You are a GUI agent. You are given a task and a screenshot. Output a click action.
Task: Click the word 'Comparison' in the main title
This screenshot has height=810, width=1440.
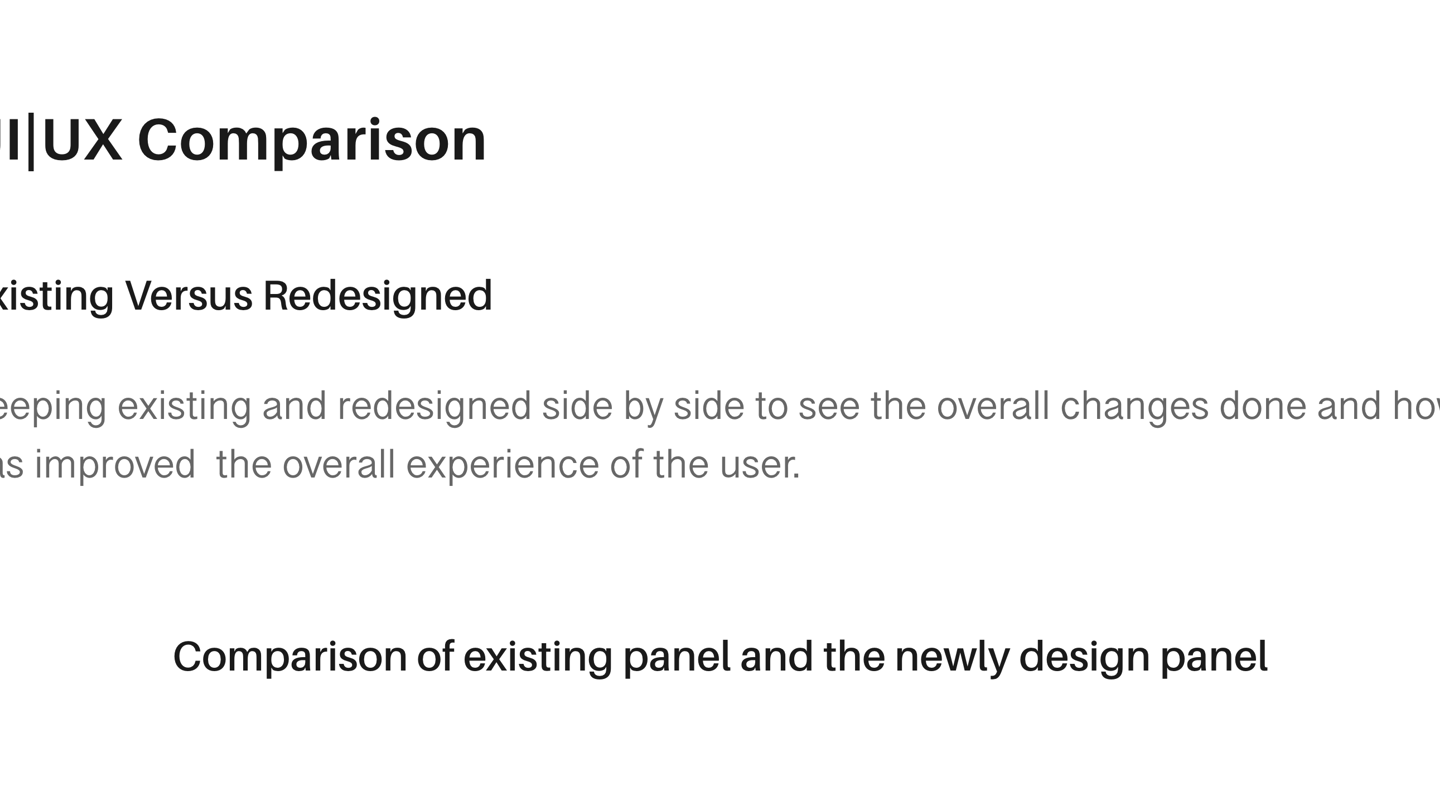coord(311,140)
